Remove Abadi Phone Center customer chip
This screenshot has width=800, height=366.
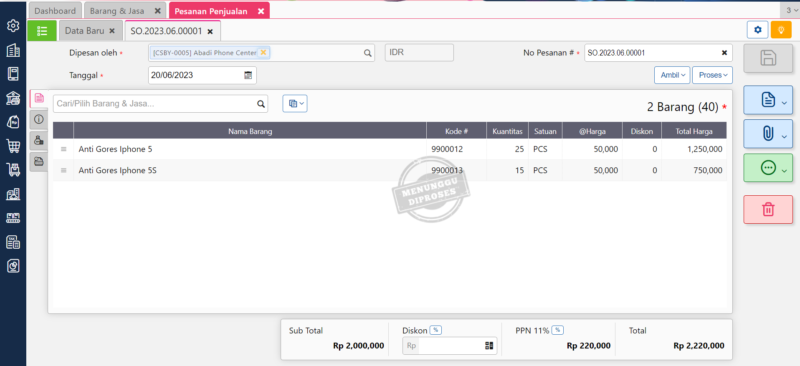pos(263,52)
